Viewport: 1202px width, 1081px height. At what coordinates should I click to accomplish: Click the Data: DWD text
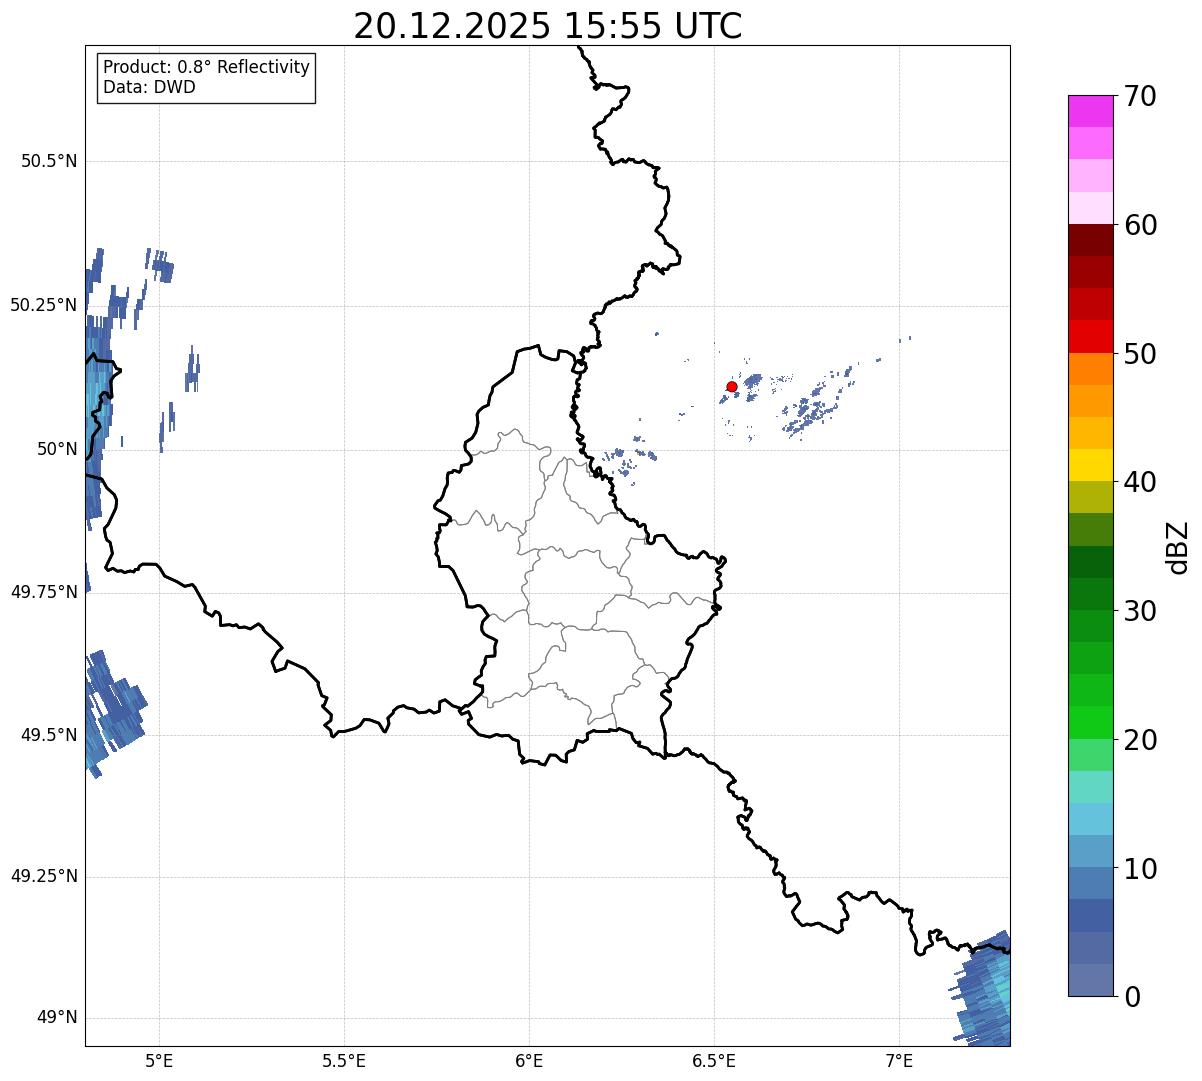point(149,87)
